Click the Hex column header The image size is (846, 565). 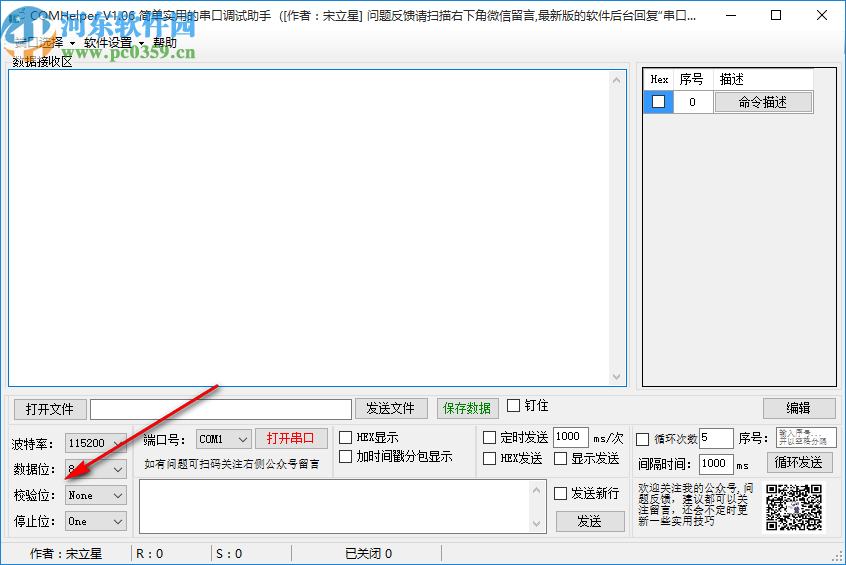(x=659, y=79)
